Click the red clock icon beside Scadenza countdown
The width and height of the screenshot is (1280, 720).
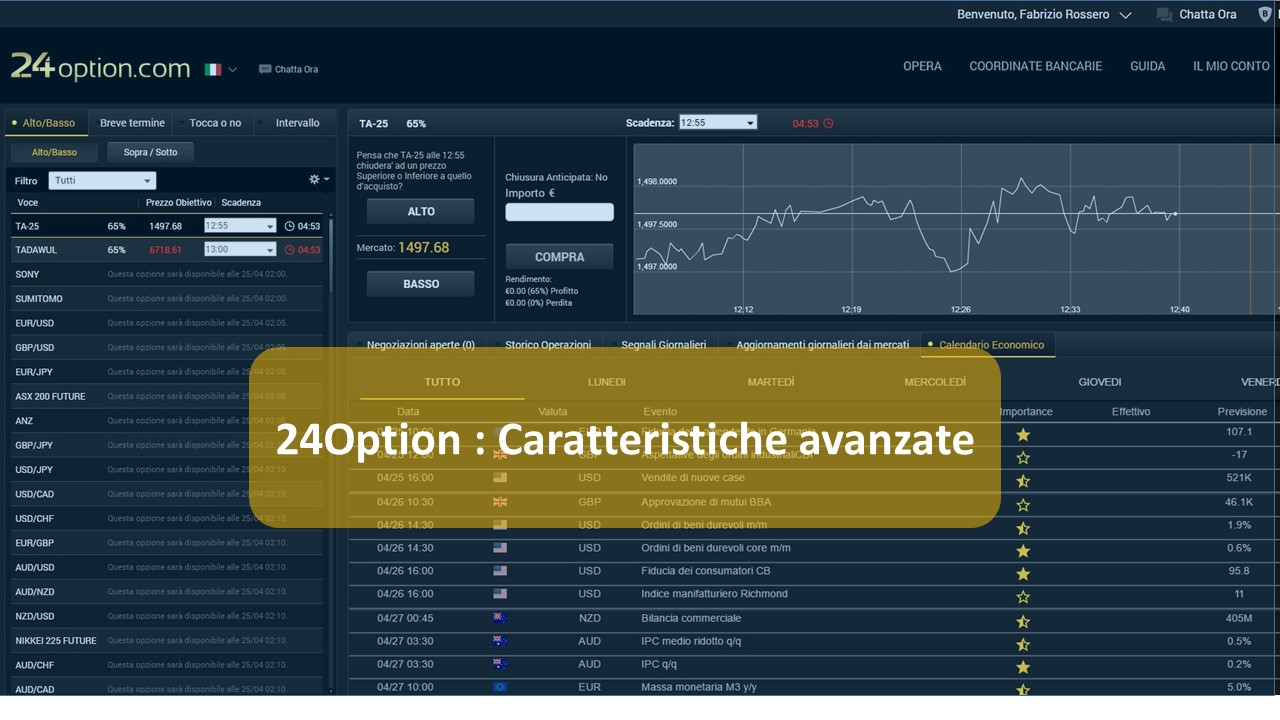(828, 123)
